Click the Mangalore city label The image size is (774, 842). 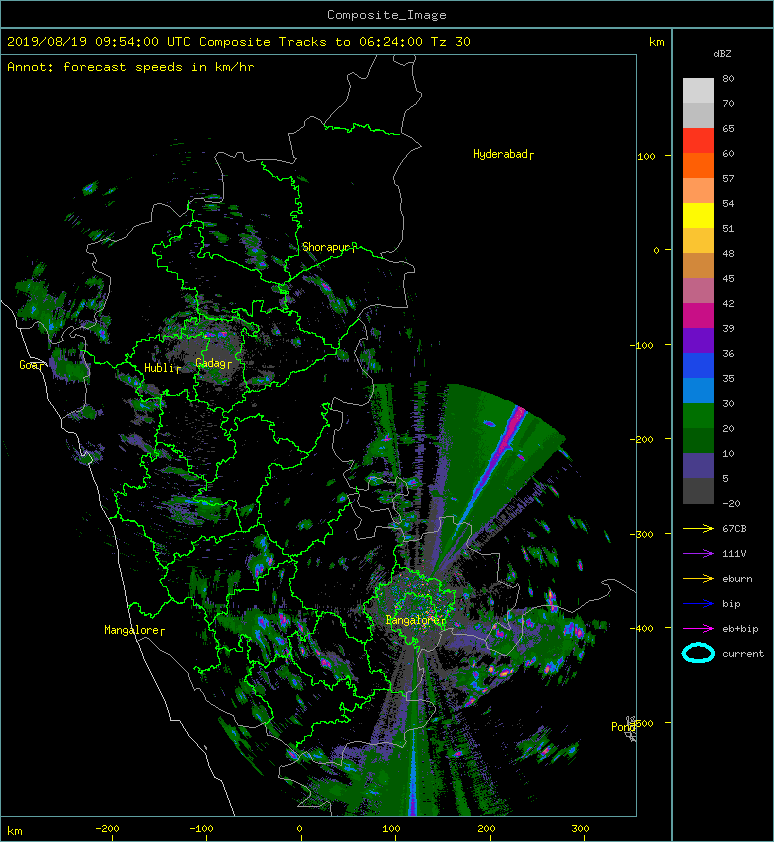click(x=132, y=630)
